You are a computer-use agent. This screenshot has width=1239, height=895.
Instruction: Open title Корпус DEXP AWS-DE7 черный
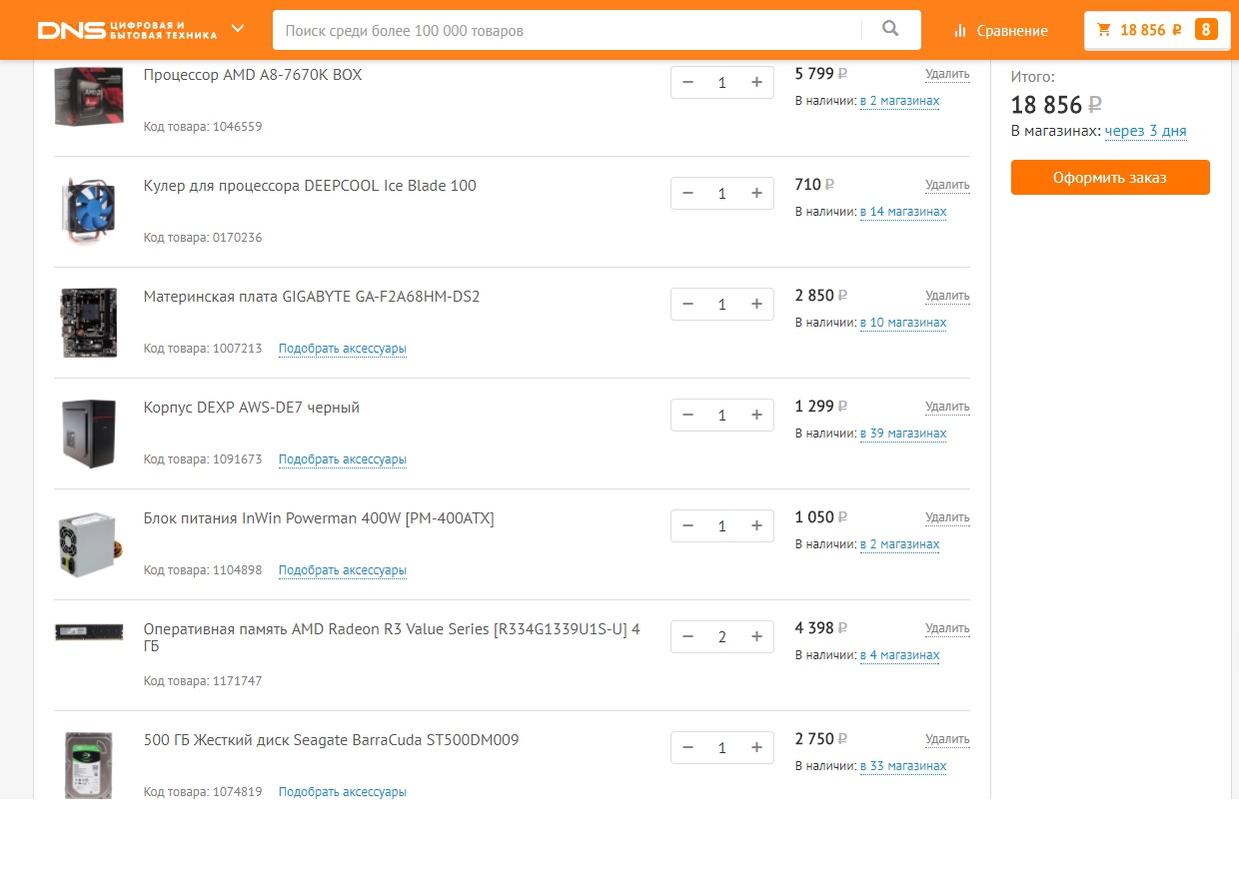(251, 408)
